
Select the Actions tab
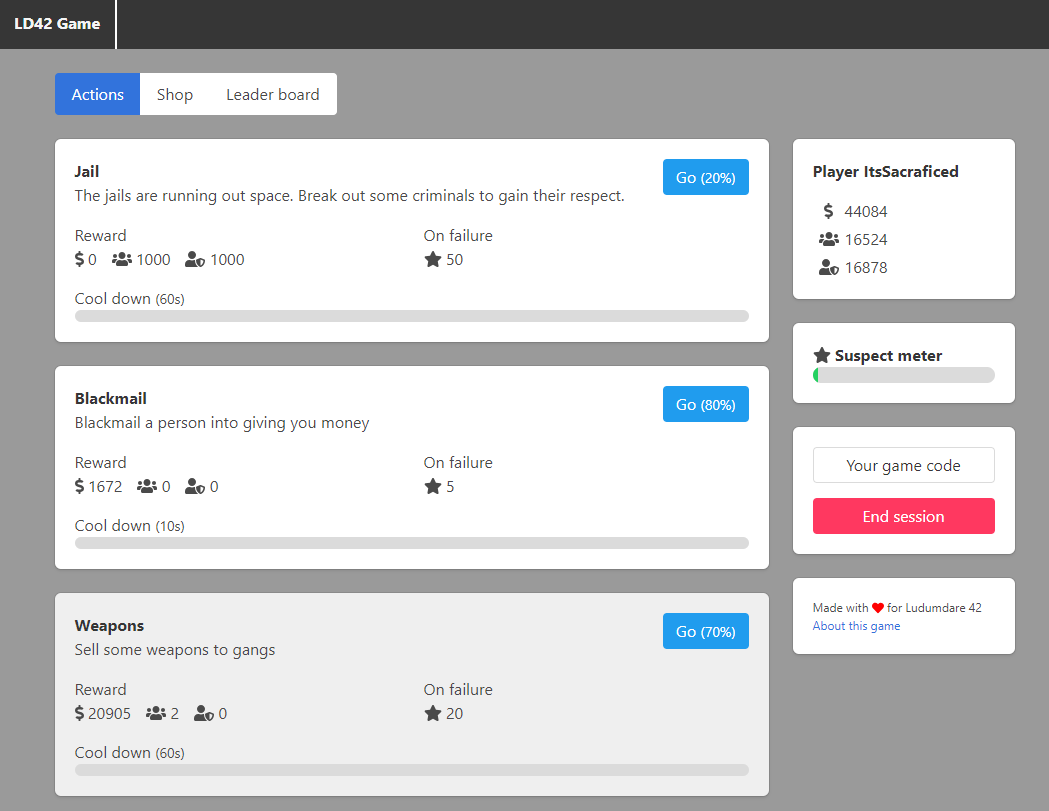98,94
